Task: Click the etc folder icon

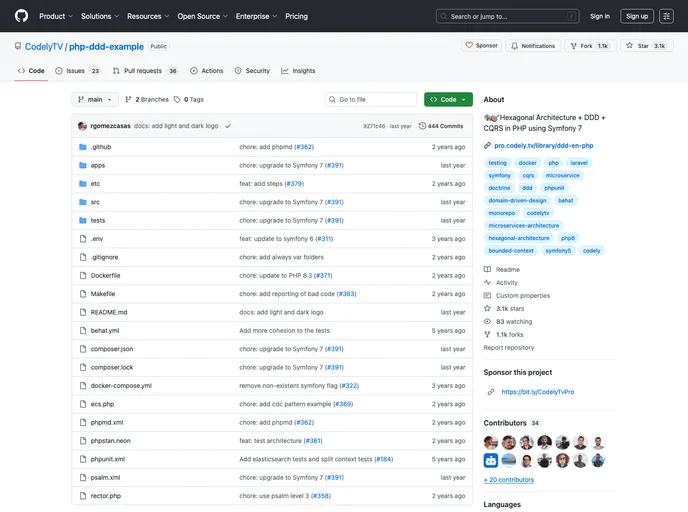Action: tap(82, 184)
